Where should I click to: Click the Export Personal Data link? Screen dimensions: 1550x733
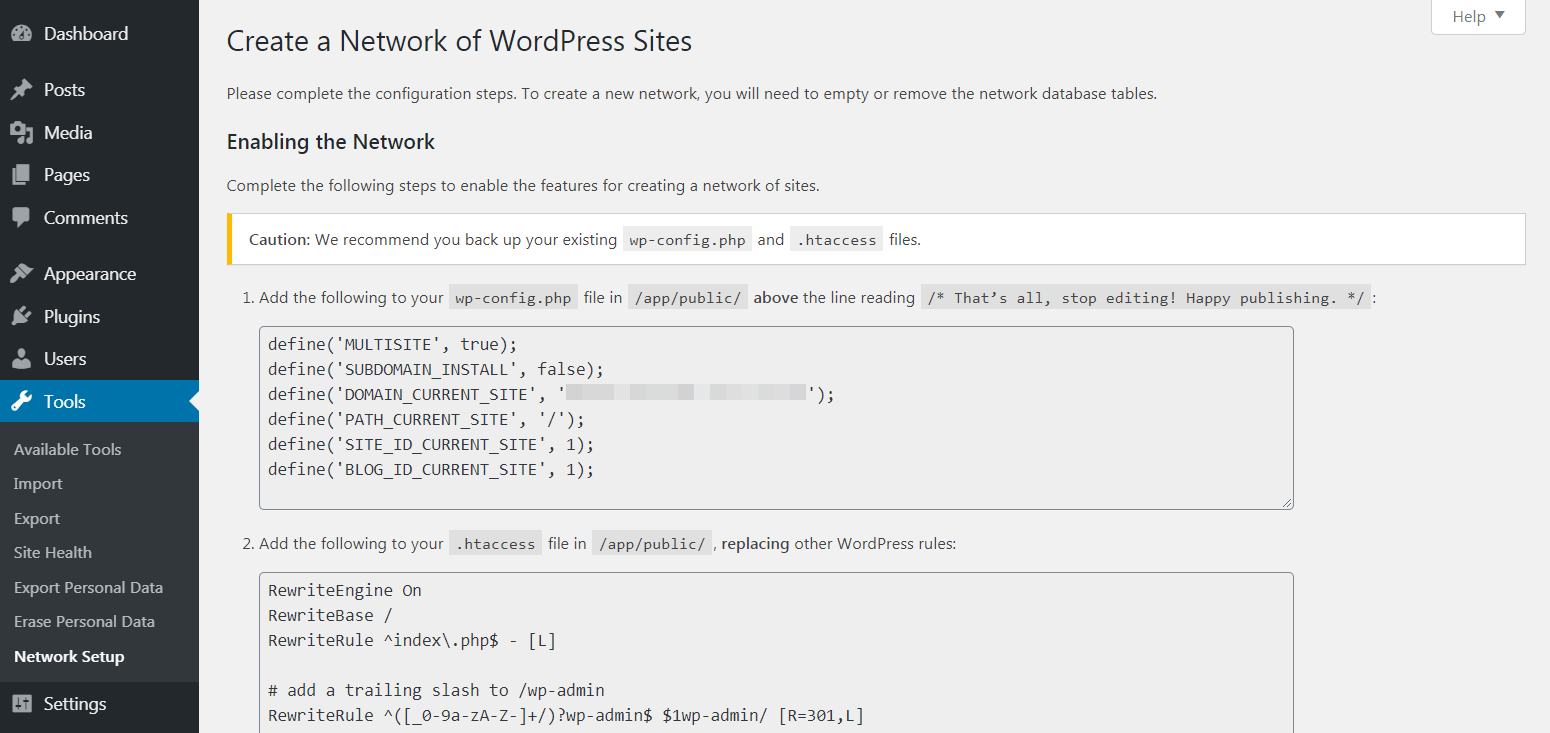88,587
